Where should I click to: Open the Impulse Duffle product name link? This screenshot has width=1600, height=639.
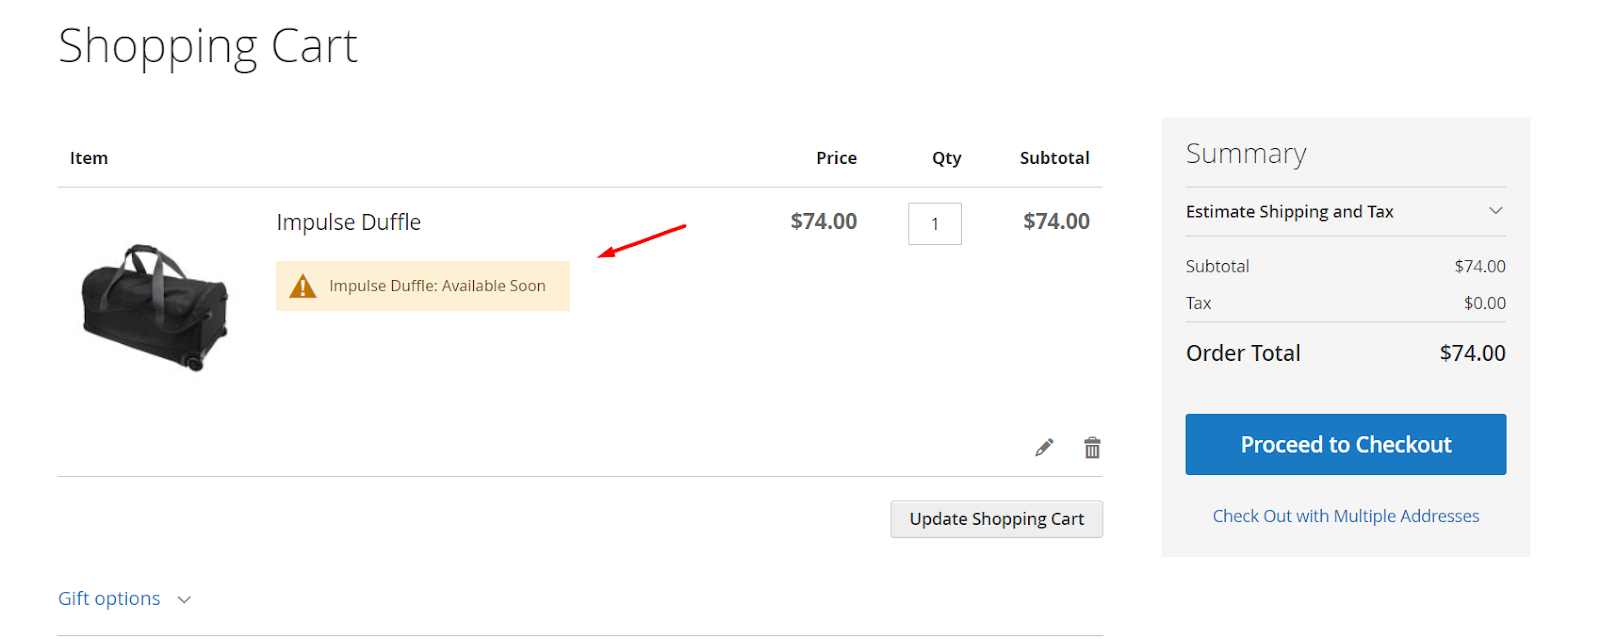[348, 222]
